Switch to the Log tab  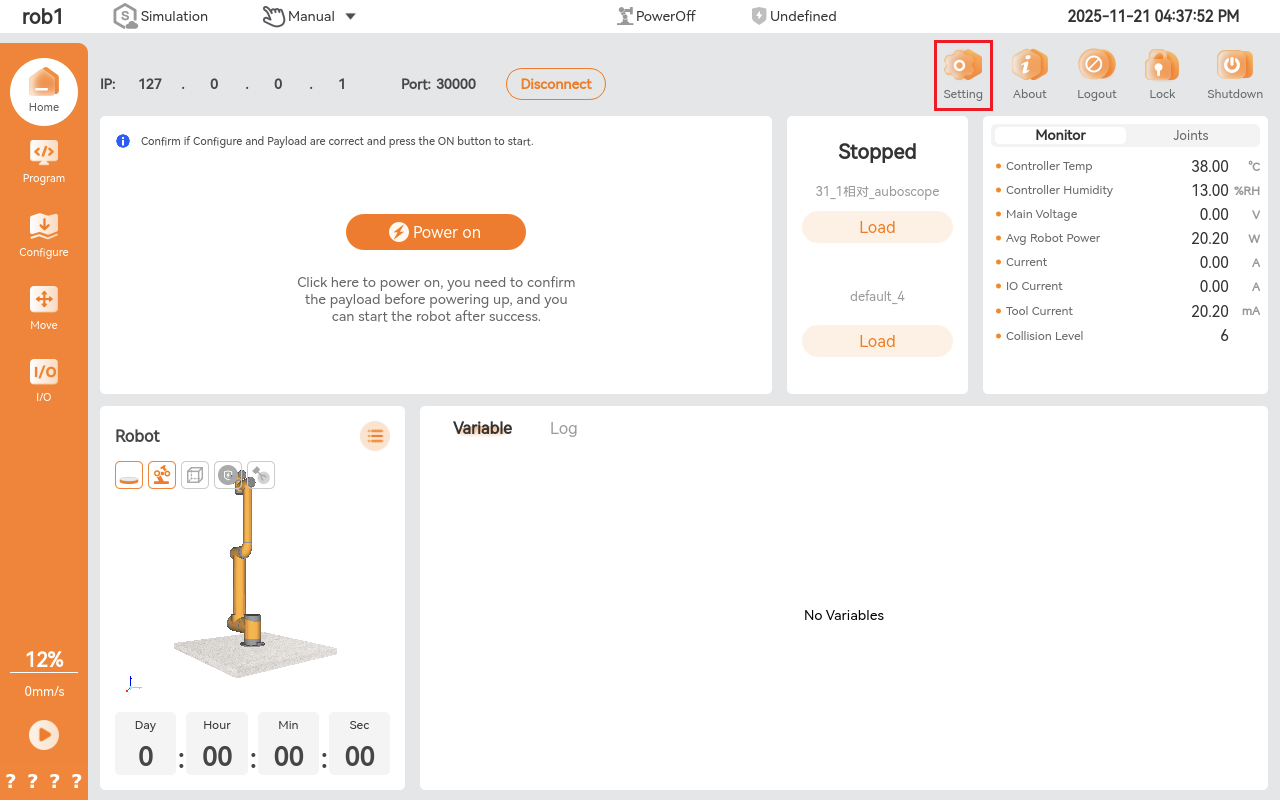pyautogui.click(x=563, y=428)
